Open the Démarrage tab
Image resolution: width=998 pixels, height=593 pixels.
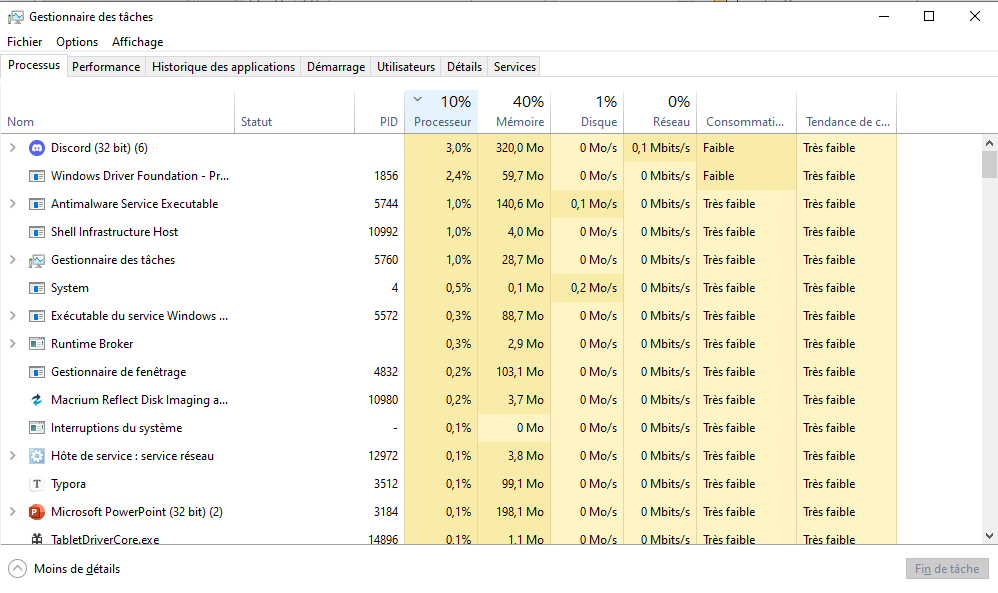[x=335, y=67]
